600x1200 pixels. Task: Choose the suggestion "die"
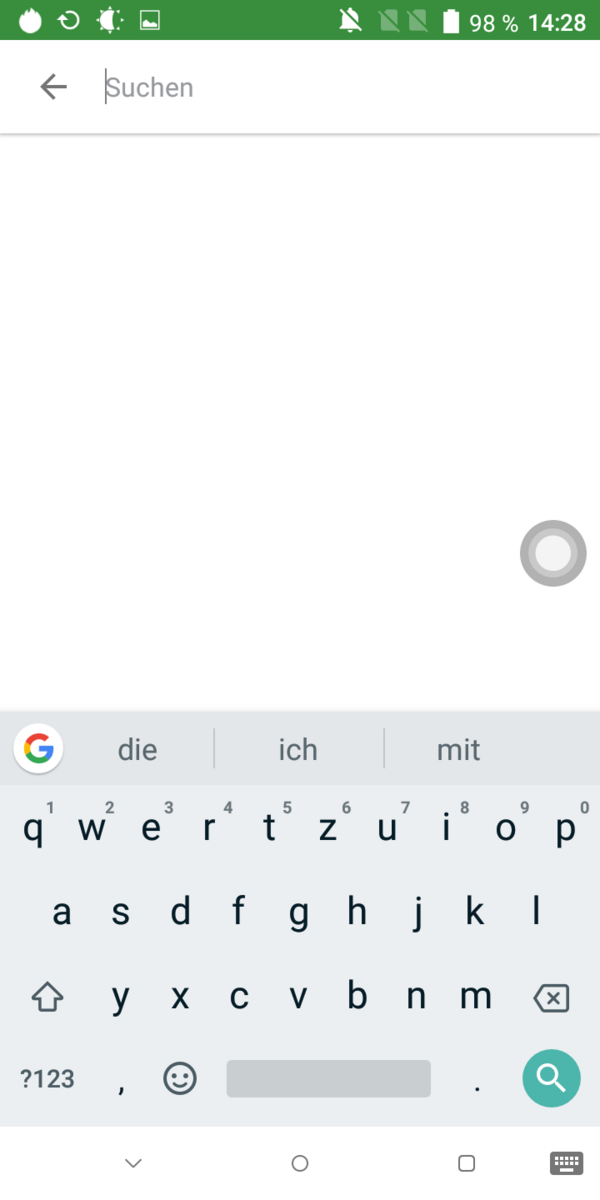tap(138, 749)
